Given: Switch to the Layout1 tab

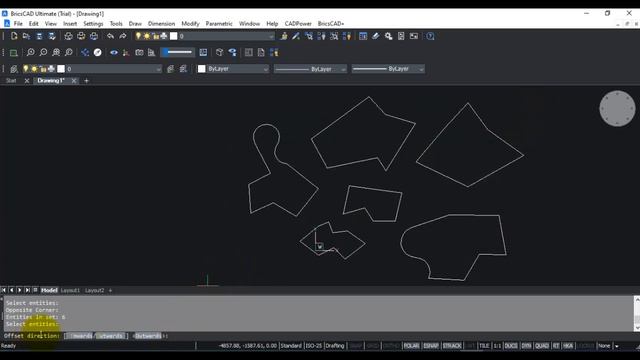Looking at the screenshot, I should tap(70, 290).
